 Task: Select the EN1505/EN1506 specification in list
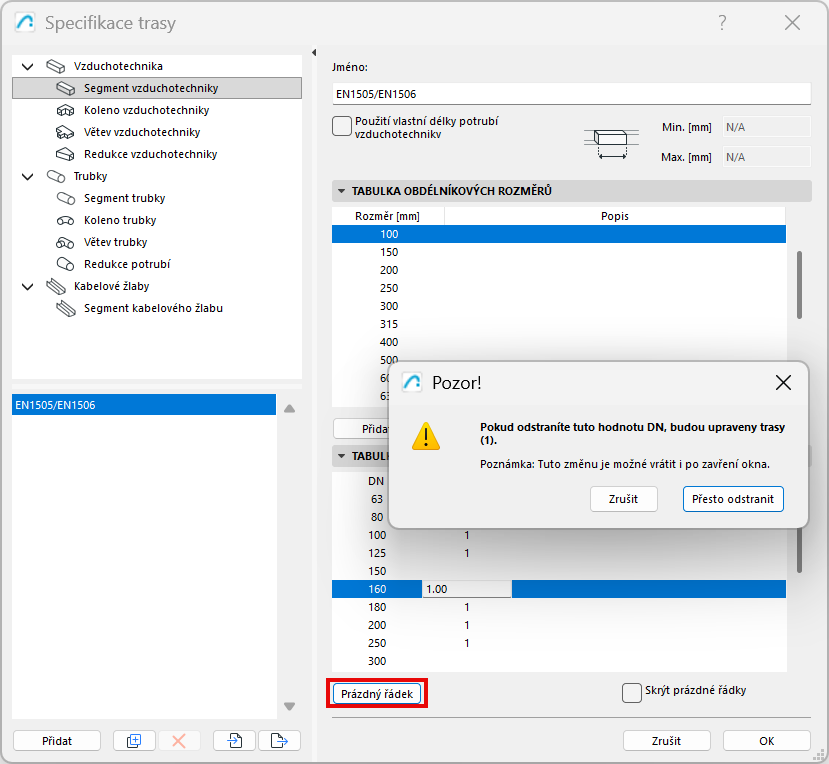point(144,405)
